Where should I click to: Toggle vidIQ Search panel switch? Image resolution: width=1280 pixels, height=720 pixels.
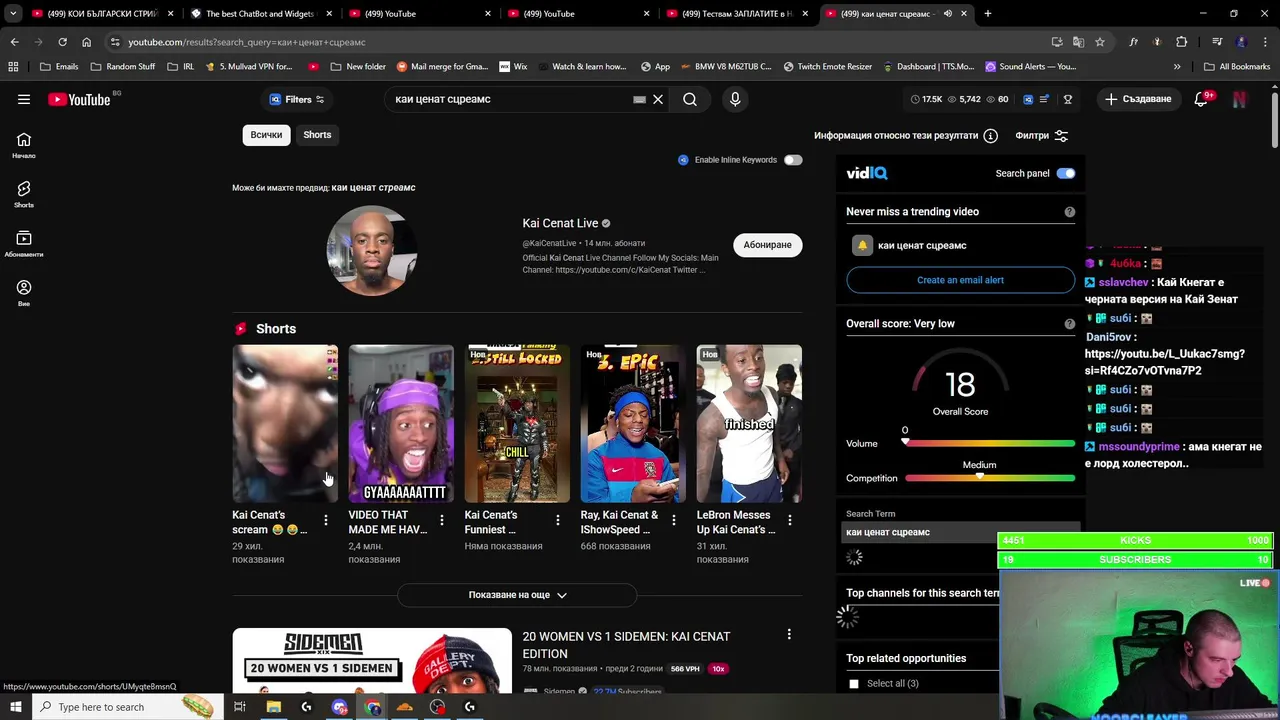[x=1066, y=173]
